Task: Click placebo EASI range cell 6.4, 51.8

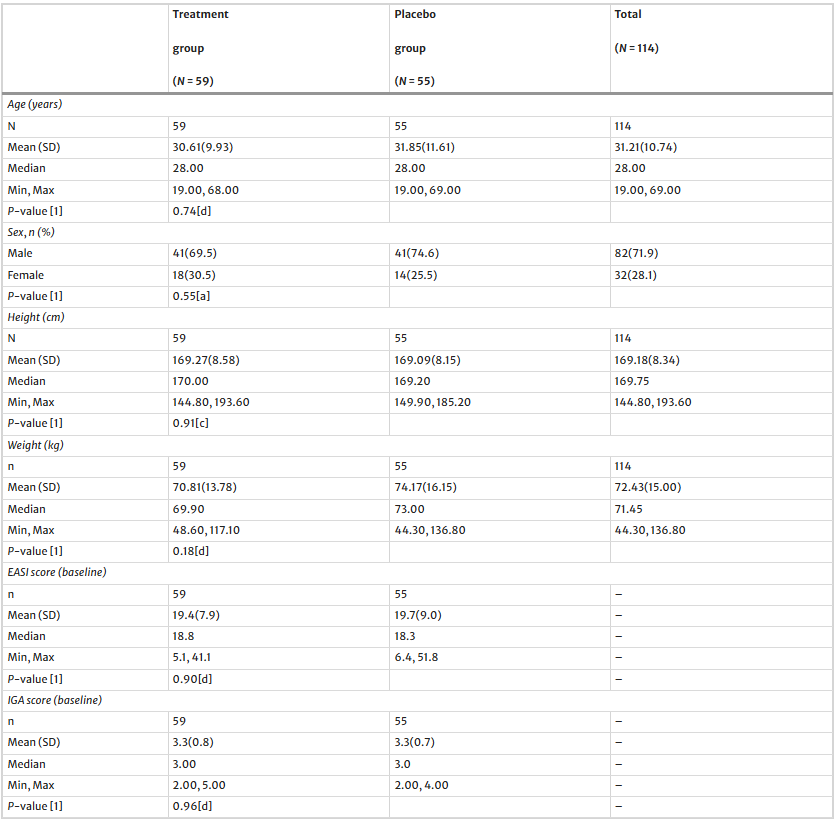Action: pos(418,657)
